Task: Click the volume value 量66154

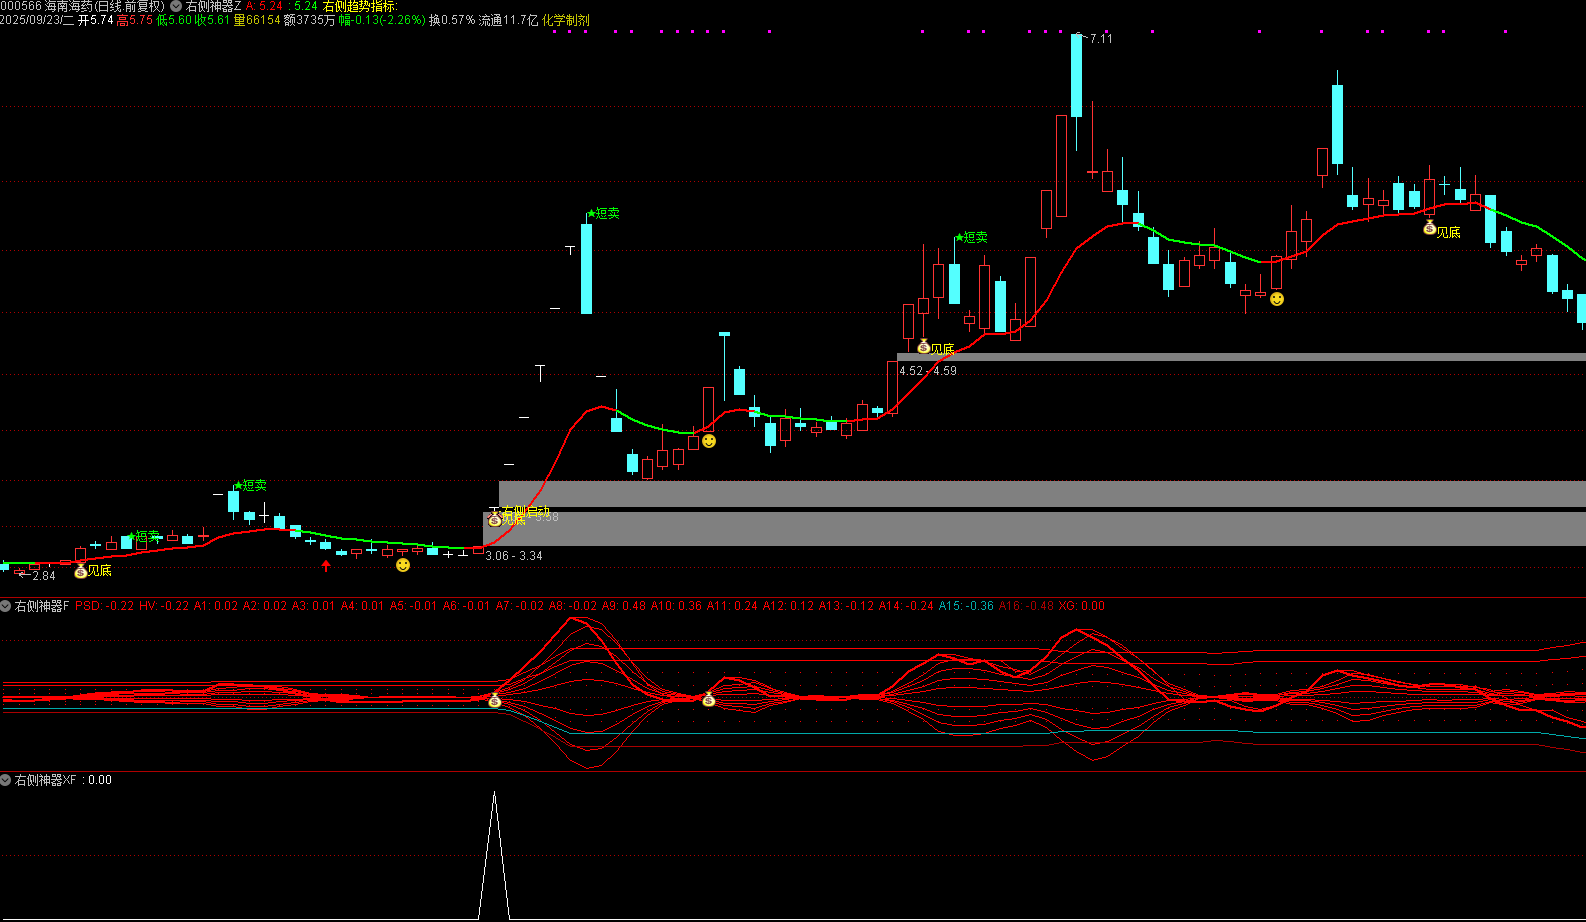Action: [257, 20]
